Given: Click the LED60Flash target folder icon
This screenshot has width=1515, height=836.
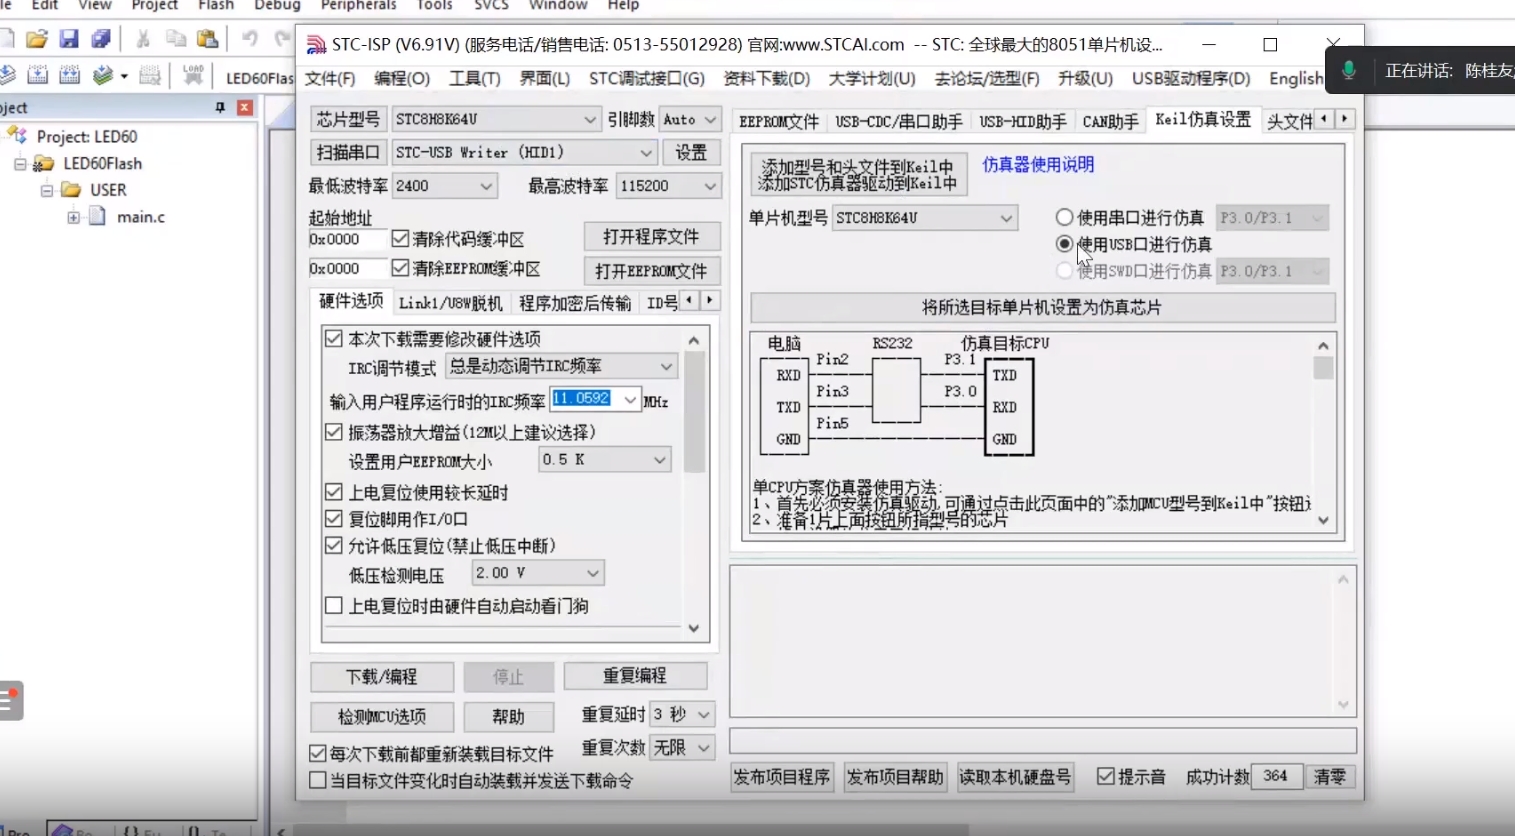Looking at the screenshot, I should [x=43, y=163].
